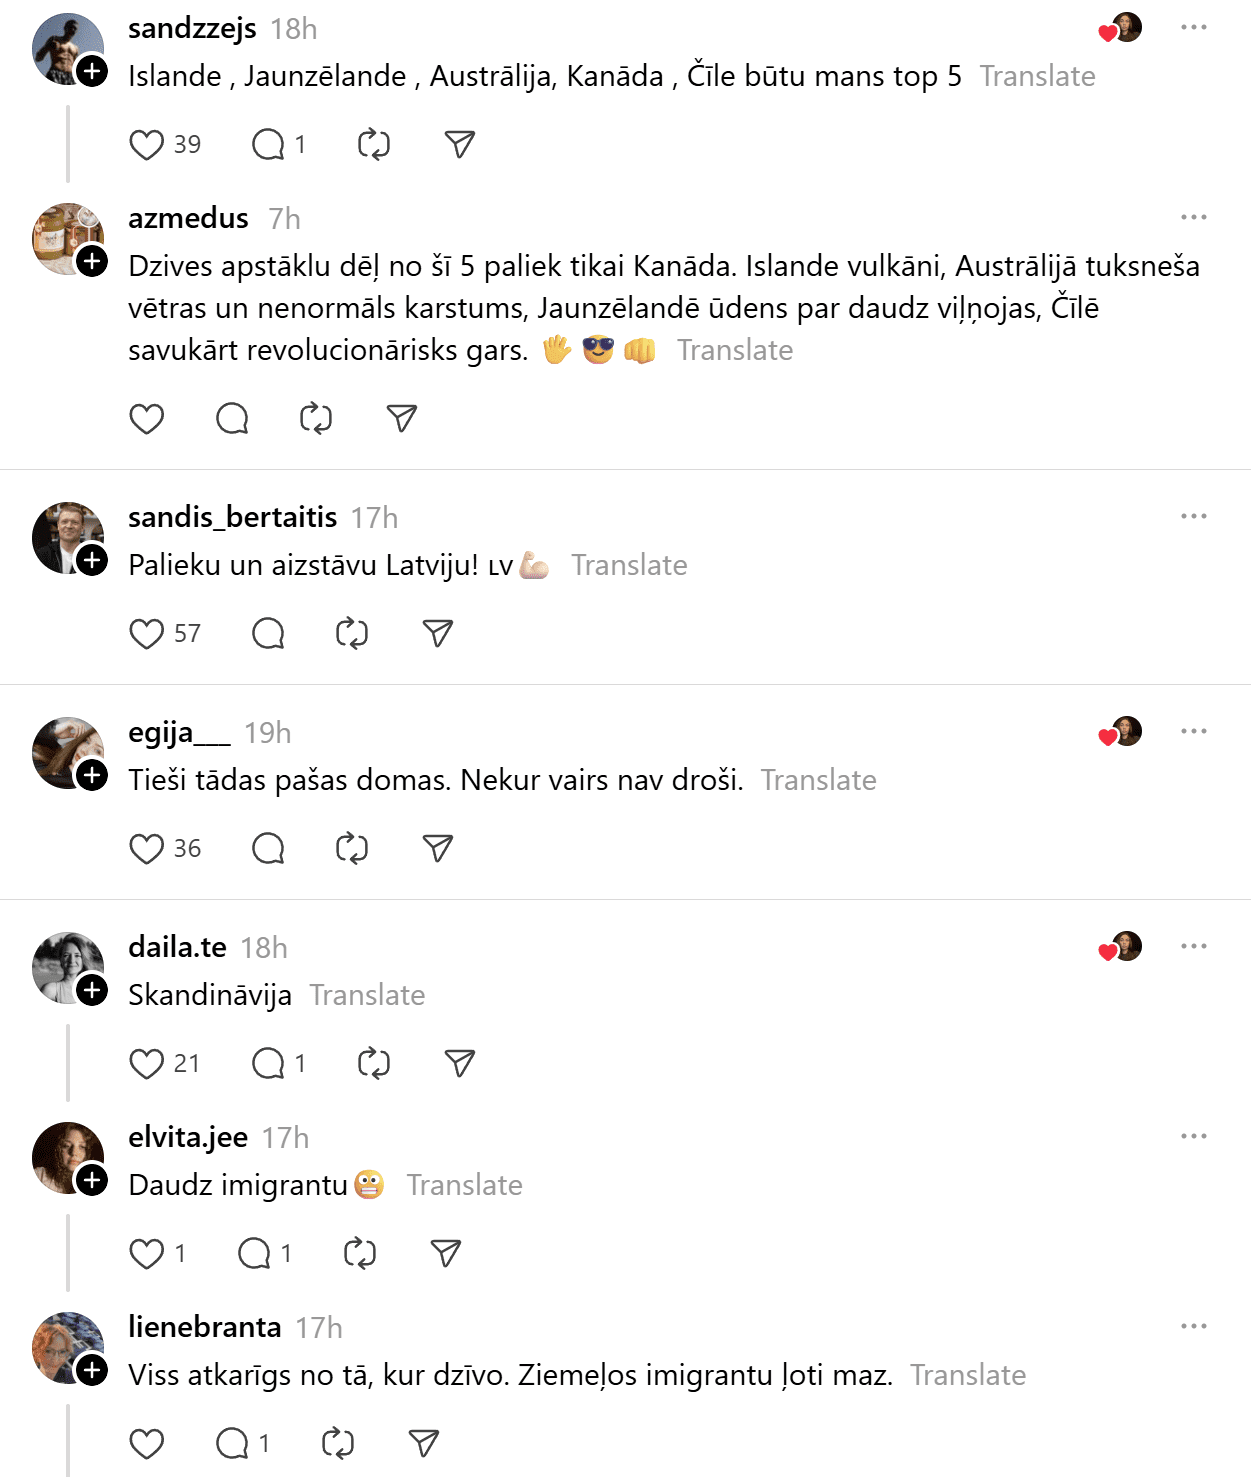Screen dimensions: 1251x1477
Task: View egija___ profile picture
Action: pyautogui.click(x=66, y=751)
